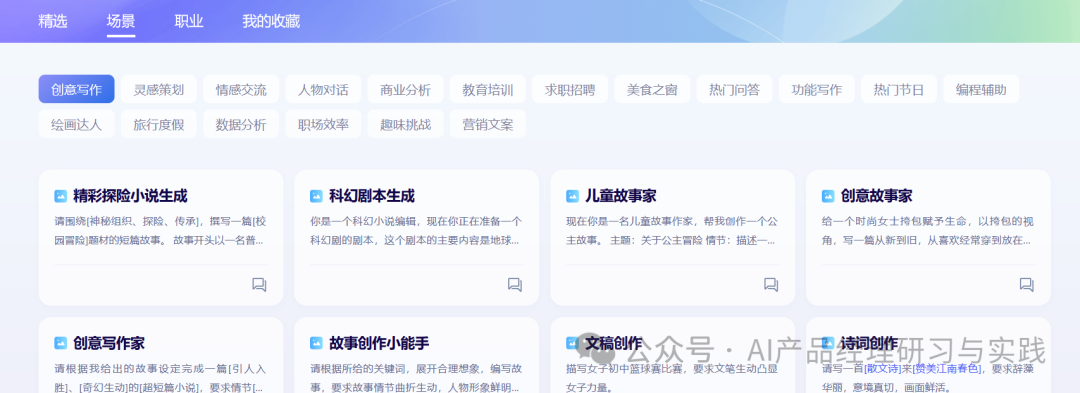Click description text of 精彩探险小说生成 card
The height and width of the screenshot is (393, 1080).
click(x=160, y=231)
